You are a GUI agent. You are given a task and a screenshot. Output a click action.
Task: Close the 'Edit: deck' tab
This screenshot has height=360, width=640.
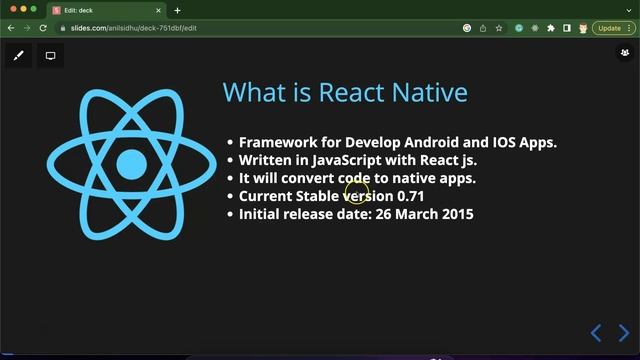[158, 11]
